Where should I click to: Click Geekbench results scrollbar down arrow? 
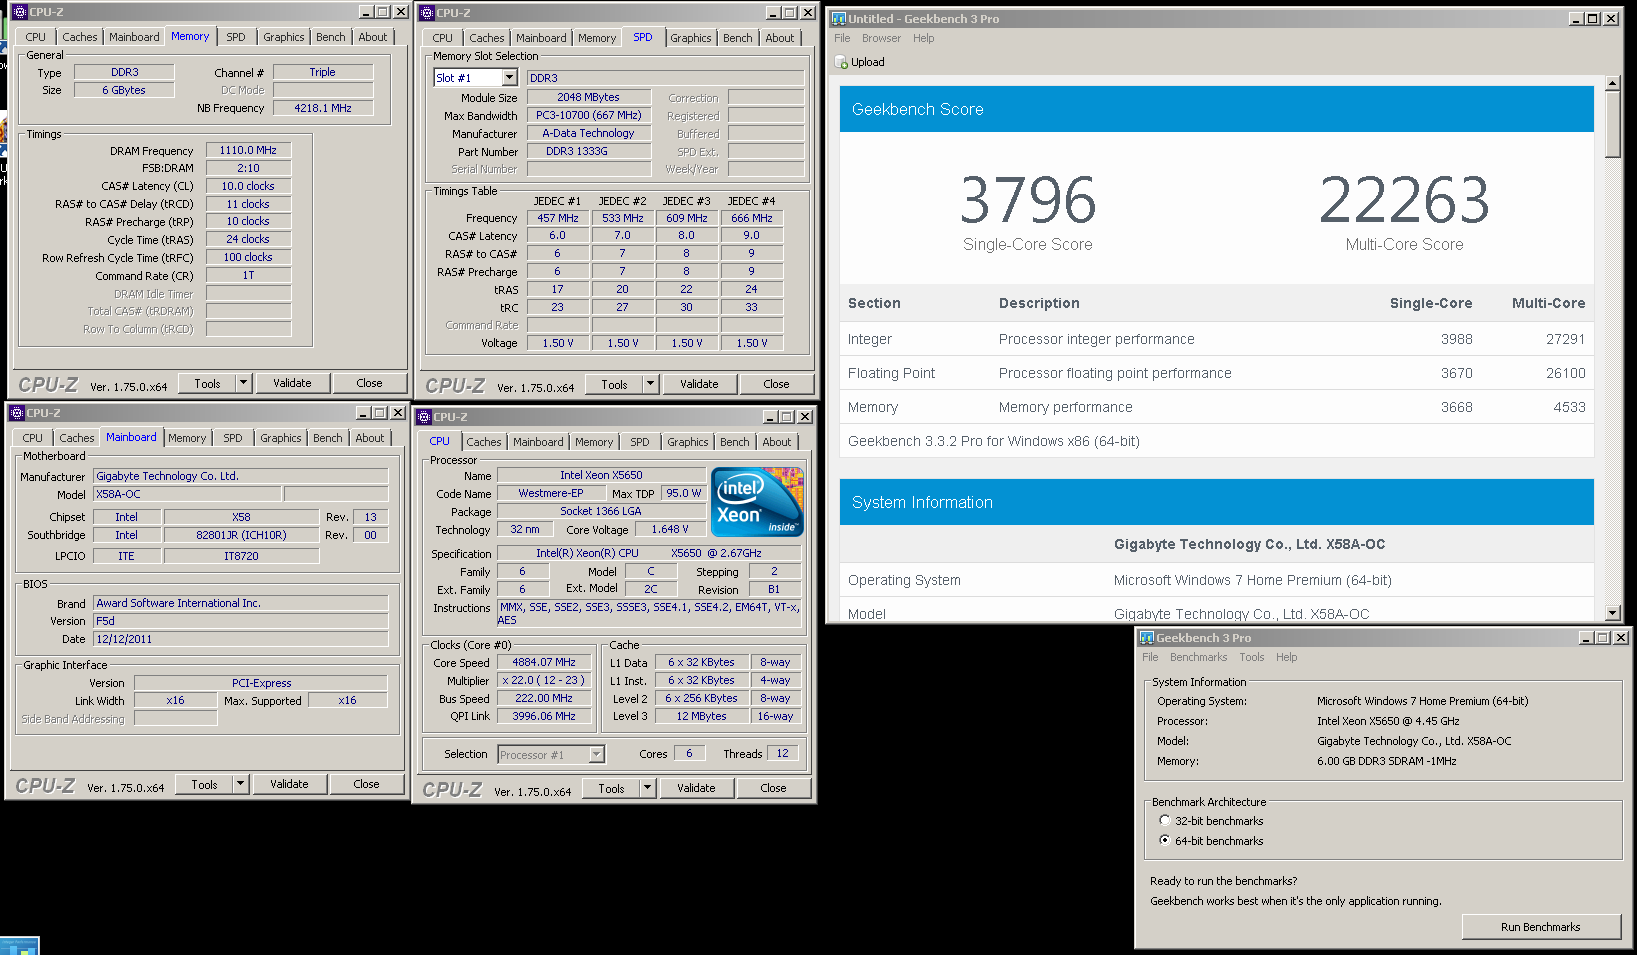1612,613
